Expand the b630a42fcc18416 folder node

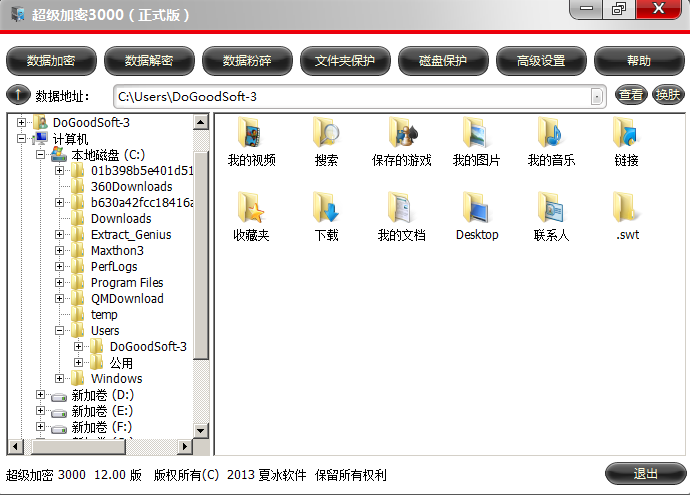click(59, 202)
